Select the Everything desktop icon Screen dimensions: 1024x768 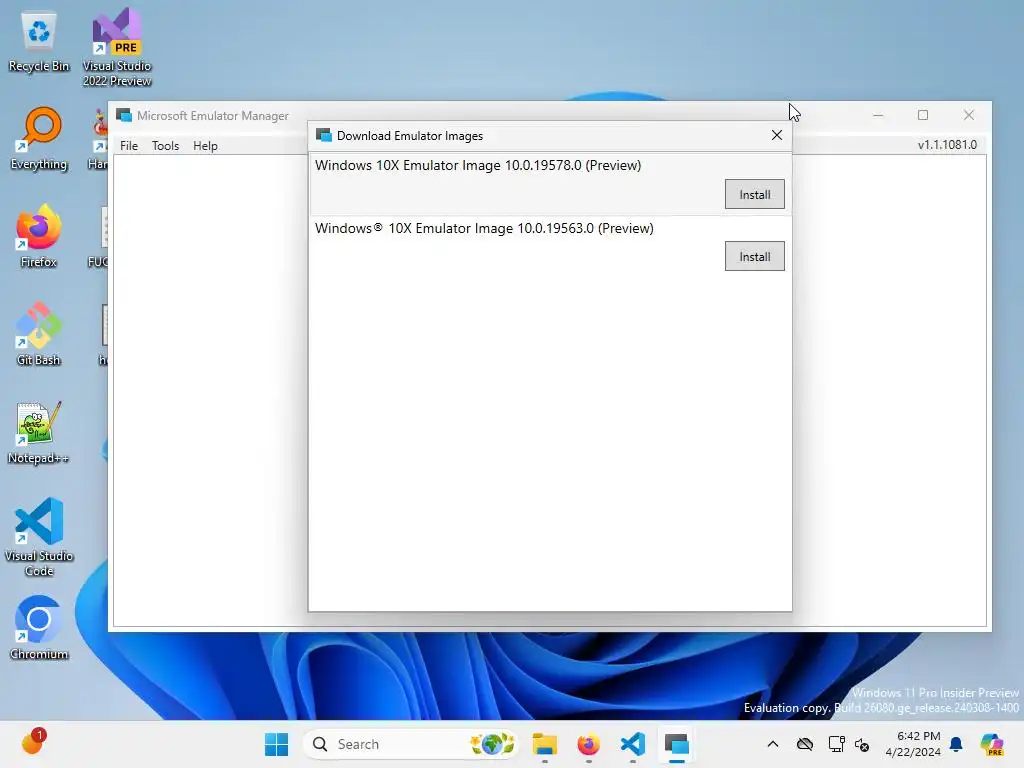(39, 138)
